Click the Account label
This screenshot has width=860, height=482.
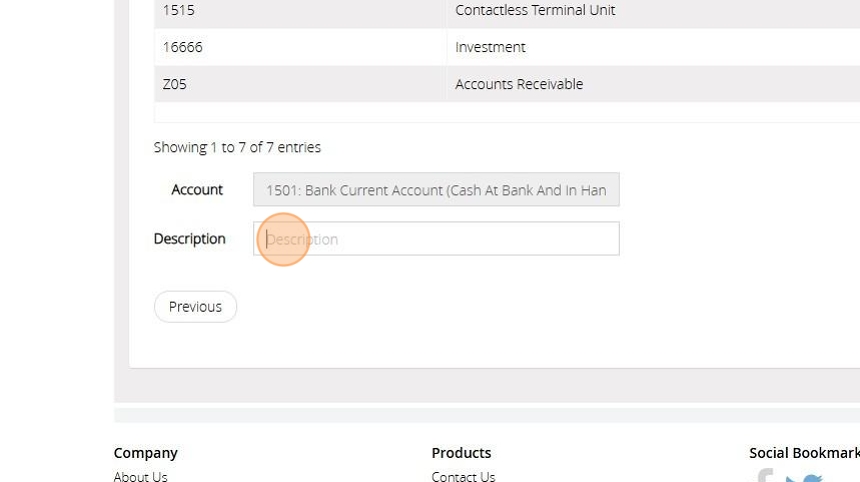point(197,190)
